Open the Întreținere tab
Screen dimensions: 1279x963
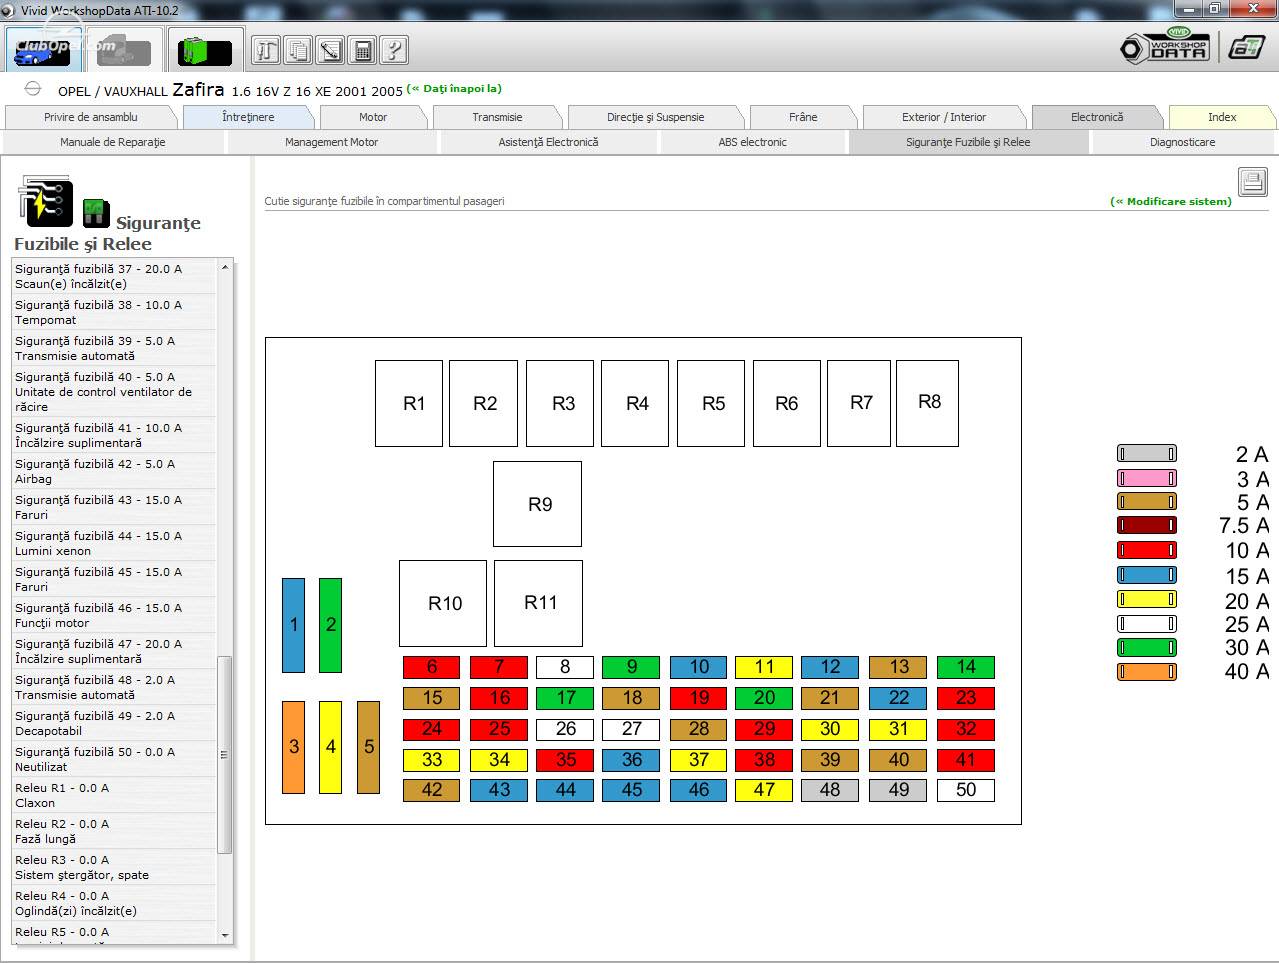click(x=248, y=117)
